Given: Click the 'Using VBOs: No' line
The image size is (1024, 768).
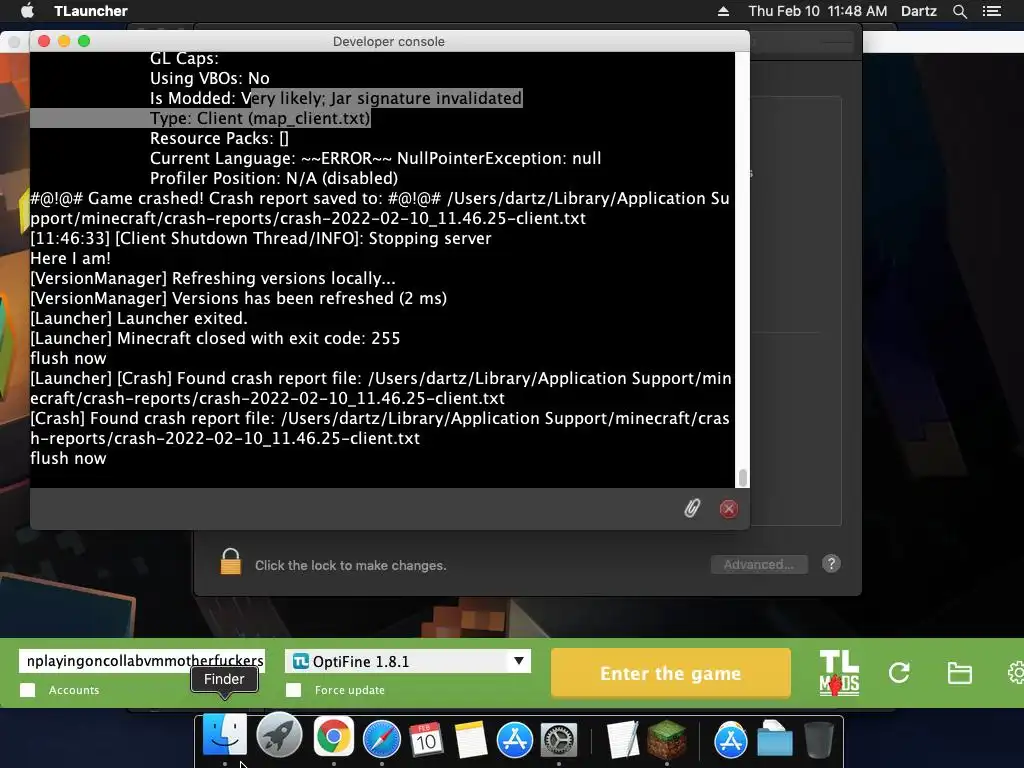Looking at the screenshot, I should click(210, 78).
